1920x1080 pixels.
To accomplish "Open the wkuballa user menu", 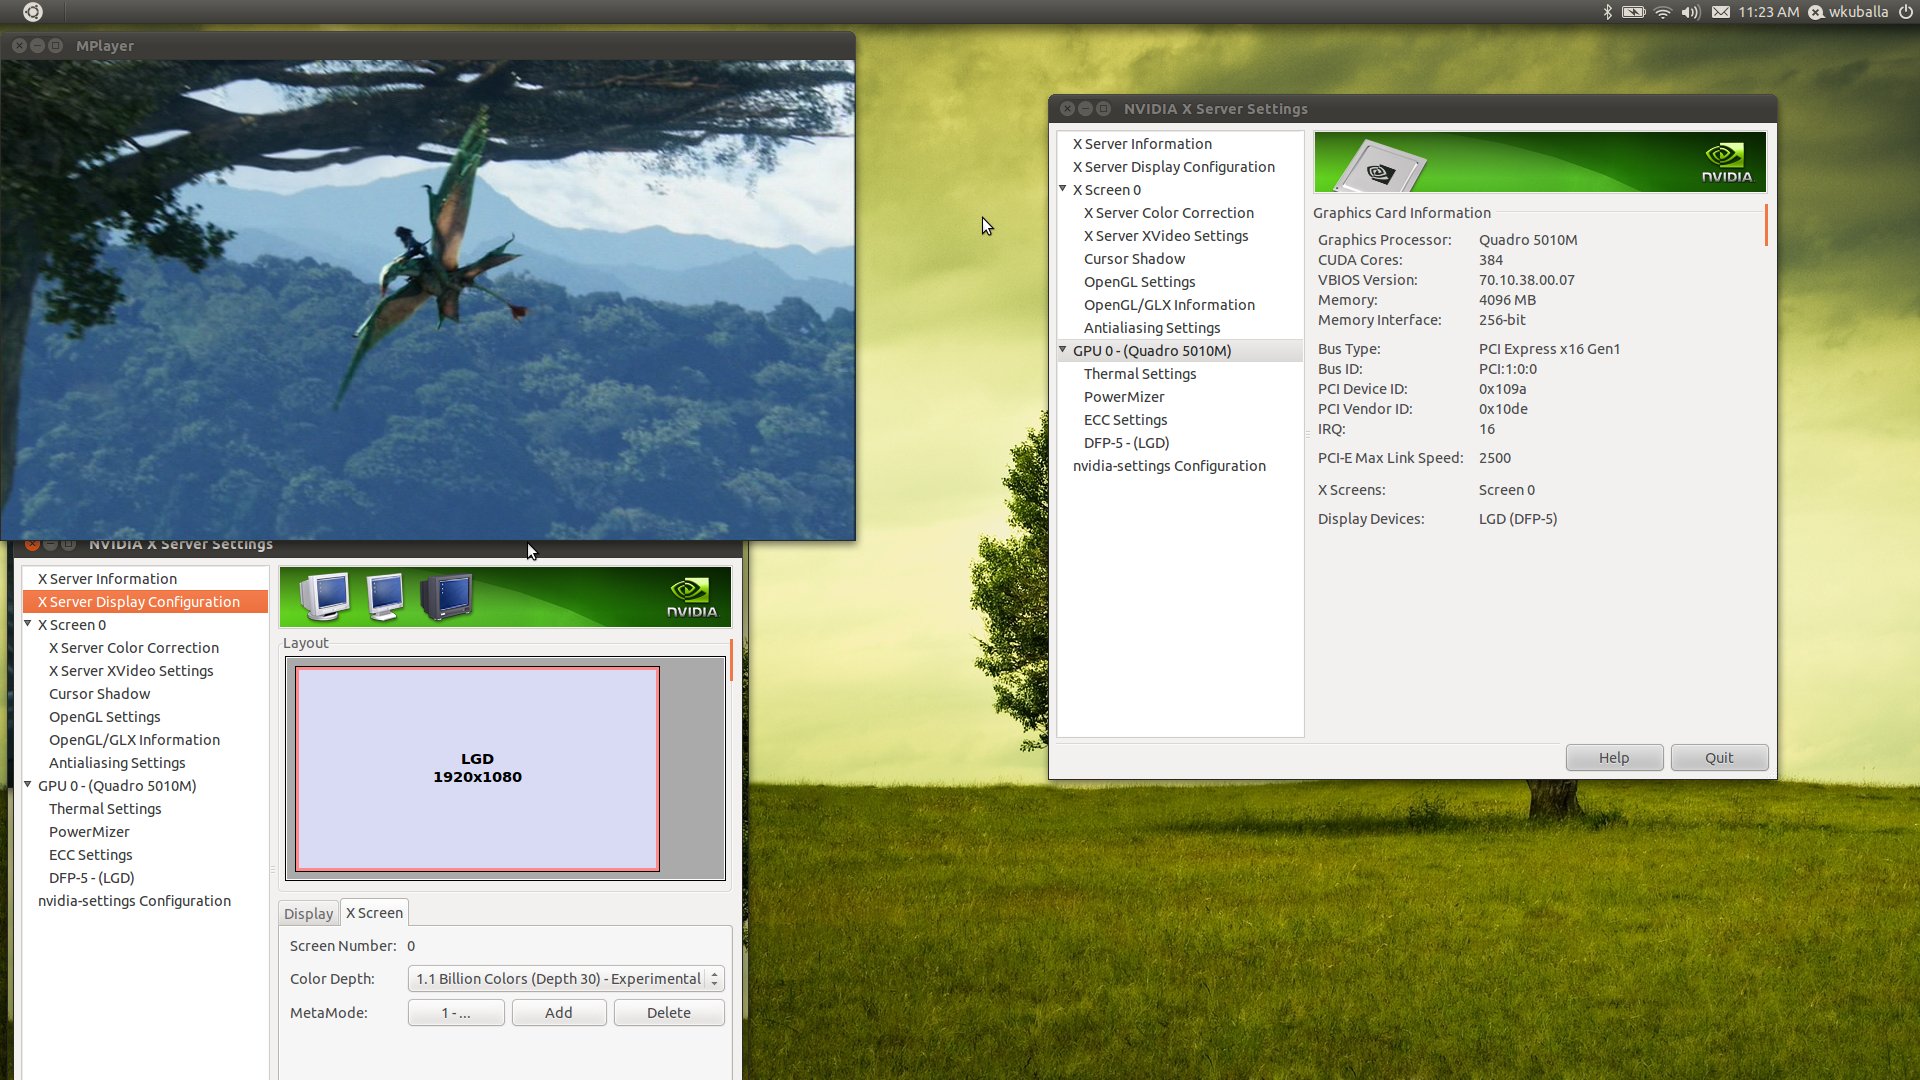I will pyautogui.click(x=1848, y=12).
